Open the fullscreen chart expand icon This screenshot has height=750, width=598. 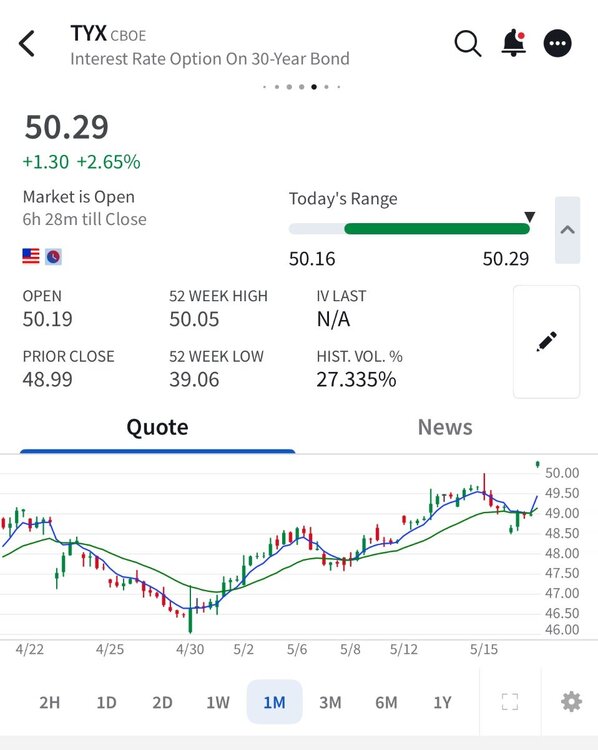pyautogui.click(x=509, y=702)
